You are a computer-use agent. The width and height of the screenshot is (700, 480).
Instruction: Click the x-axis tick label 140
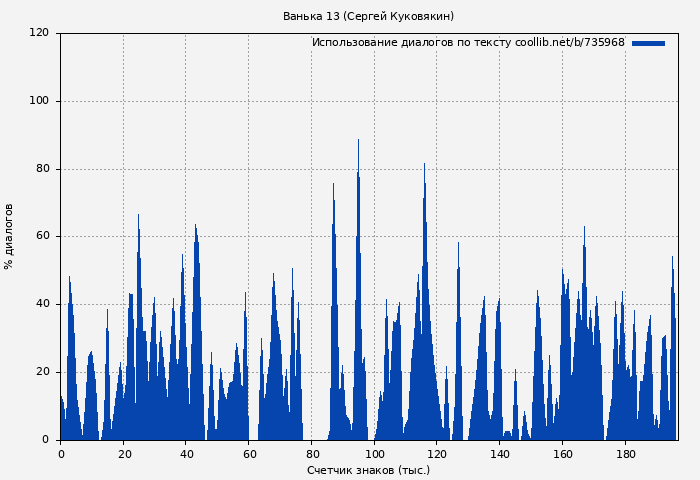pos(500,454)
